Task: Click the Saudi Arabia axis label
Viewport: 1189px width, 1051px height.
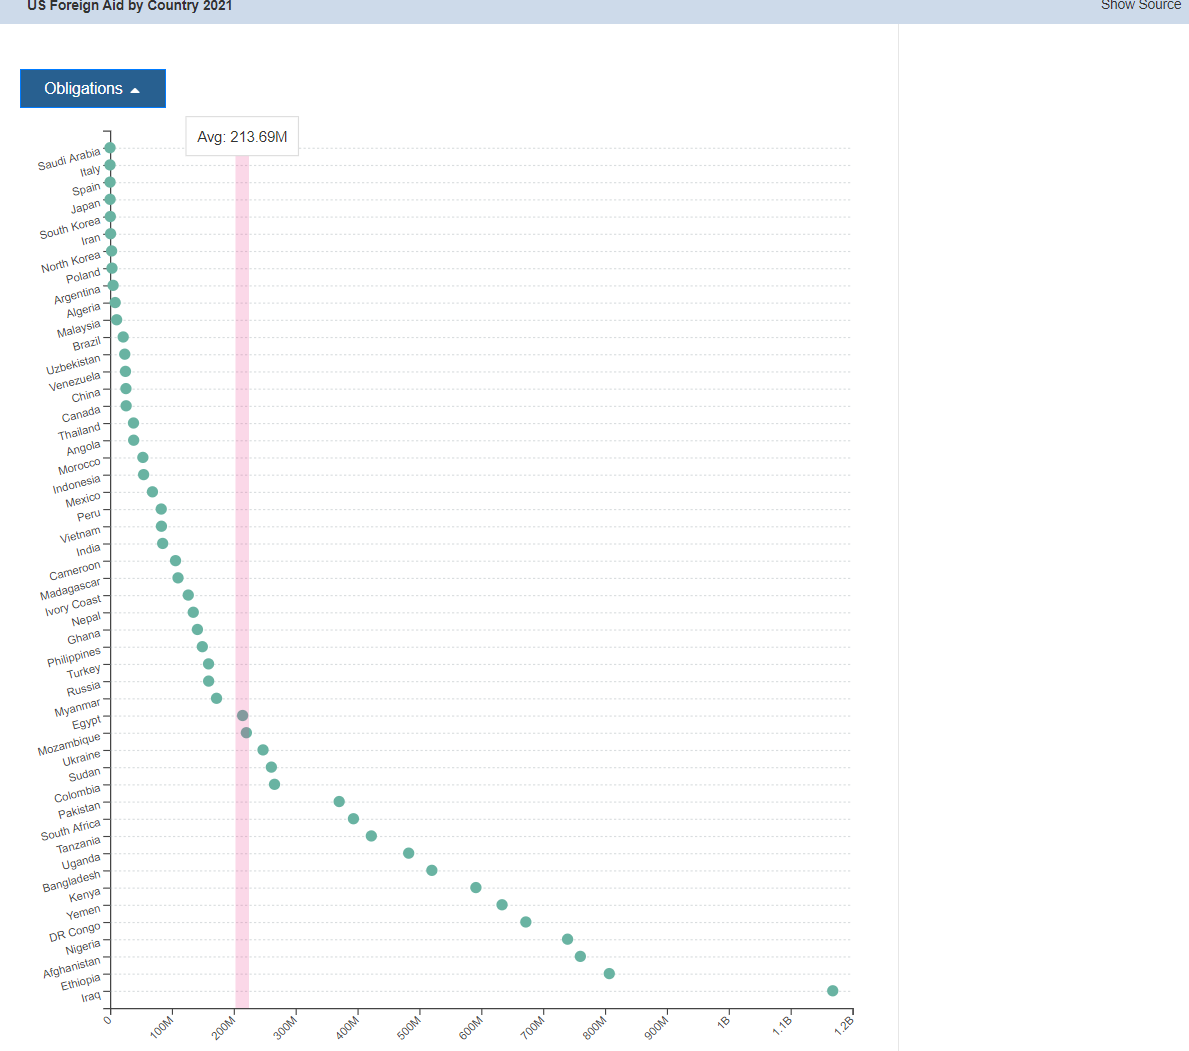Action: [69, 159]
